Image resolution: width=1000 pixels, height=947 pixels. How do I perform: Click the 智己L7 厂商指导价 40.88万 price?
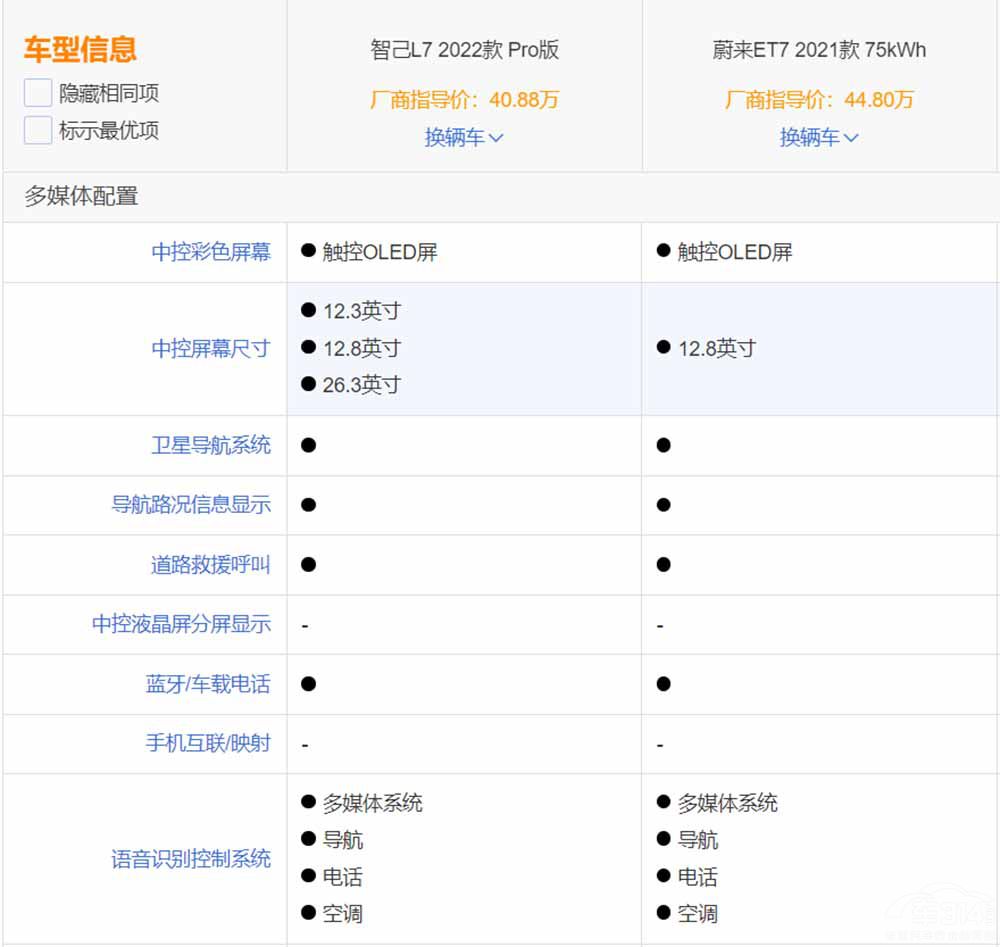[464, 100]
